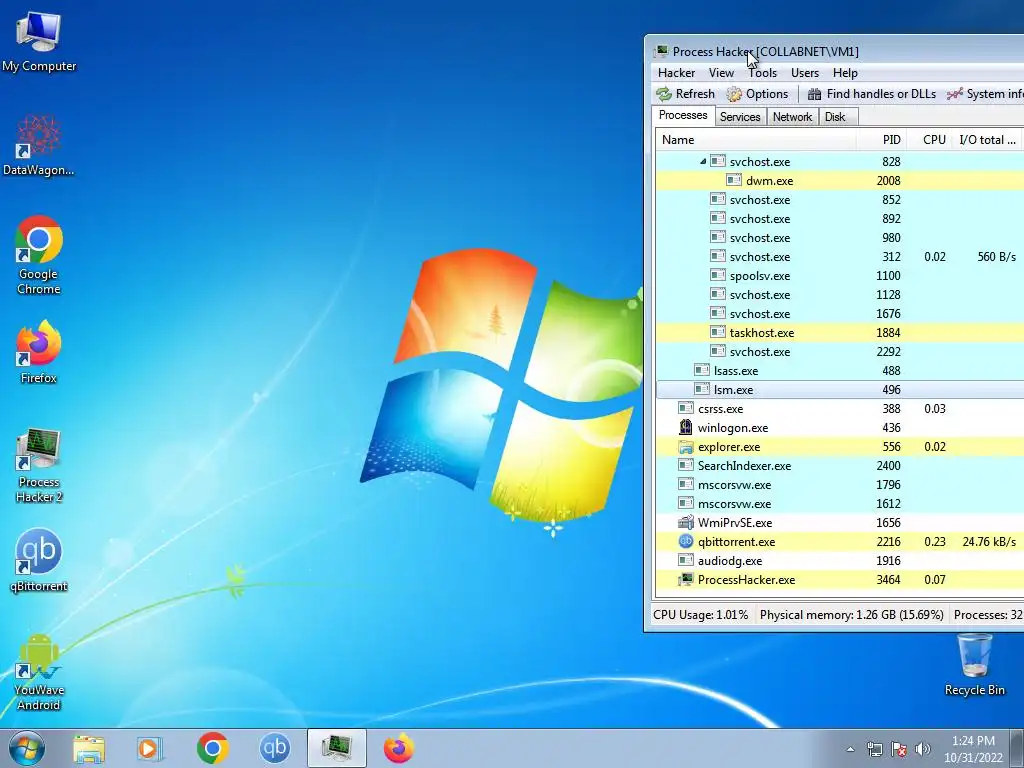Open the Windows Start menu orb
Image resolution: width=1024 pixels, height=768 pixels.
click(27, 748)
